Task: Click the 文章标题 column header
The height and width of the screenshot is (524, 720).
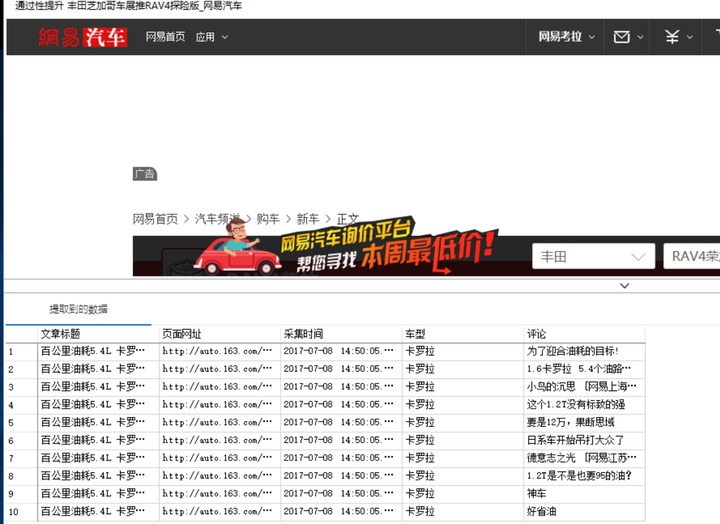Action: [98, 334]
